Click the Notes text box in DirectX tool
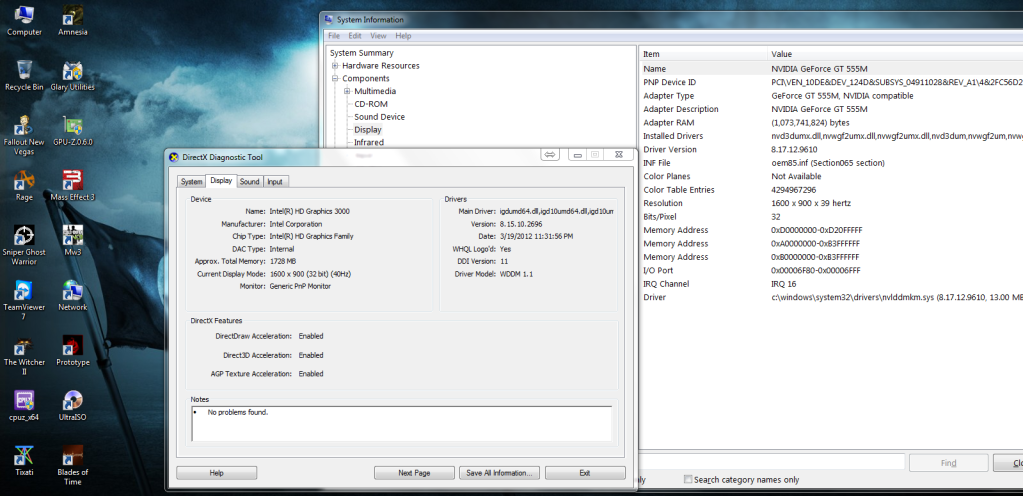The image size is (1023, 496). tap(401, 424)
